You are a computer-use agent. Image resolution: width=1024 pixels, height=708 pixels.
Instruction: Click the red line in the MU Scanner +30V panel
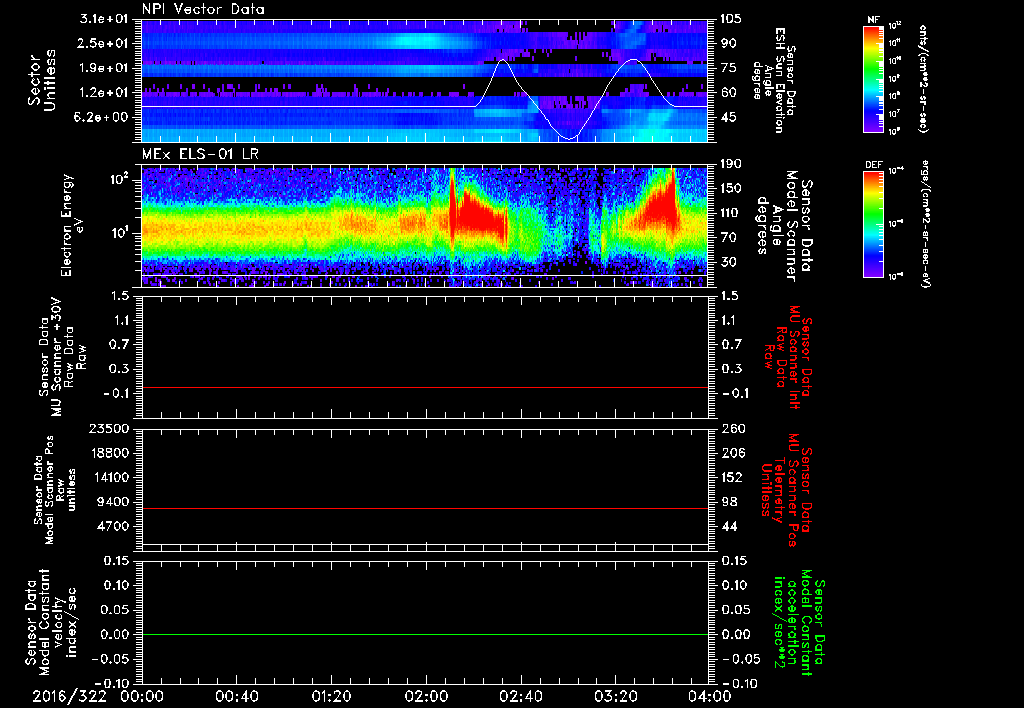[x=425, y=388]
